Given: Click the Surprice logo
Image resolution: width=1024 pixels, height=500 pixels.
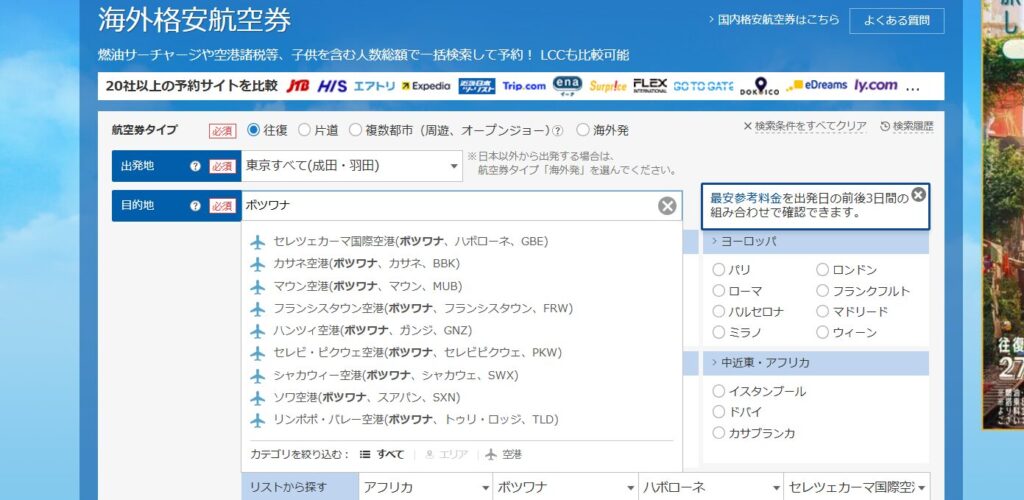Looking at the screenshot, I should click(607, 86).
